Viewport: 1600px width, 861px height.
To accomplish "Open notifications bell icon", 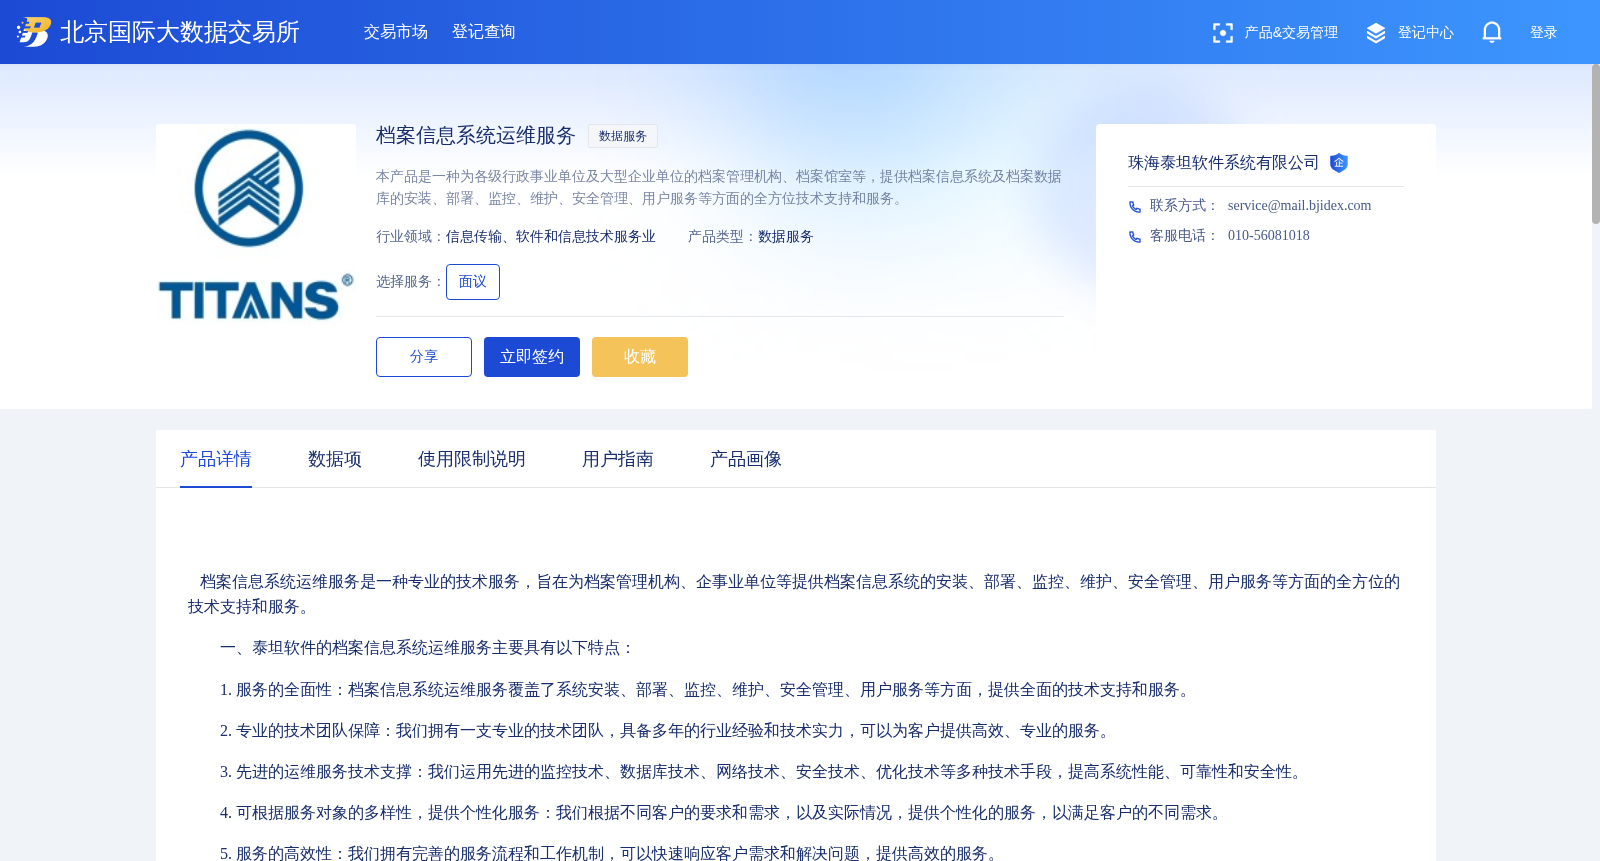I will pos(1492,33).
